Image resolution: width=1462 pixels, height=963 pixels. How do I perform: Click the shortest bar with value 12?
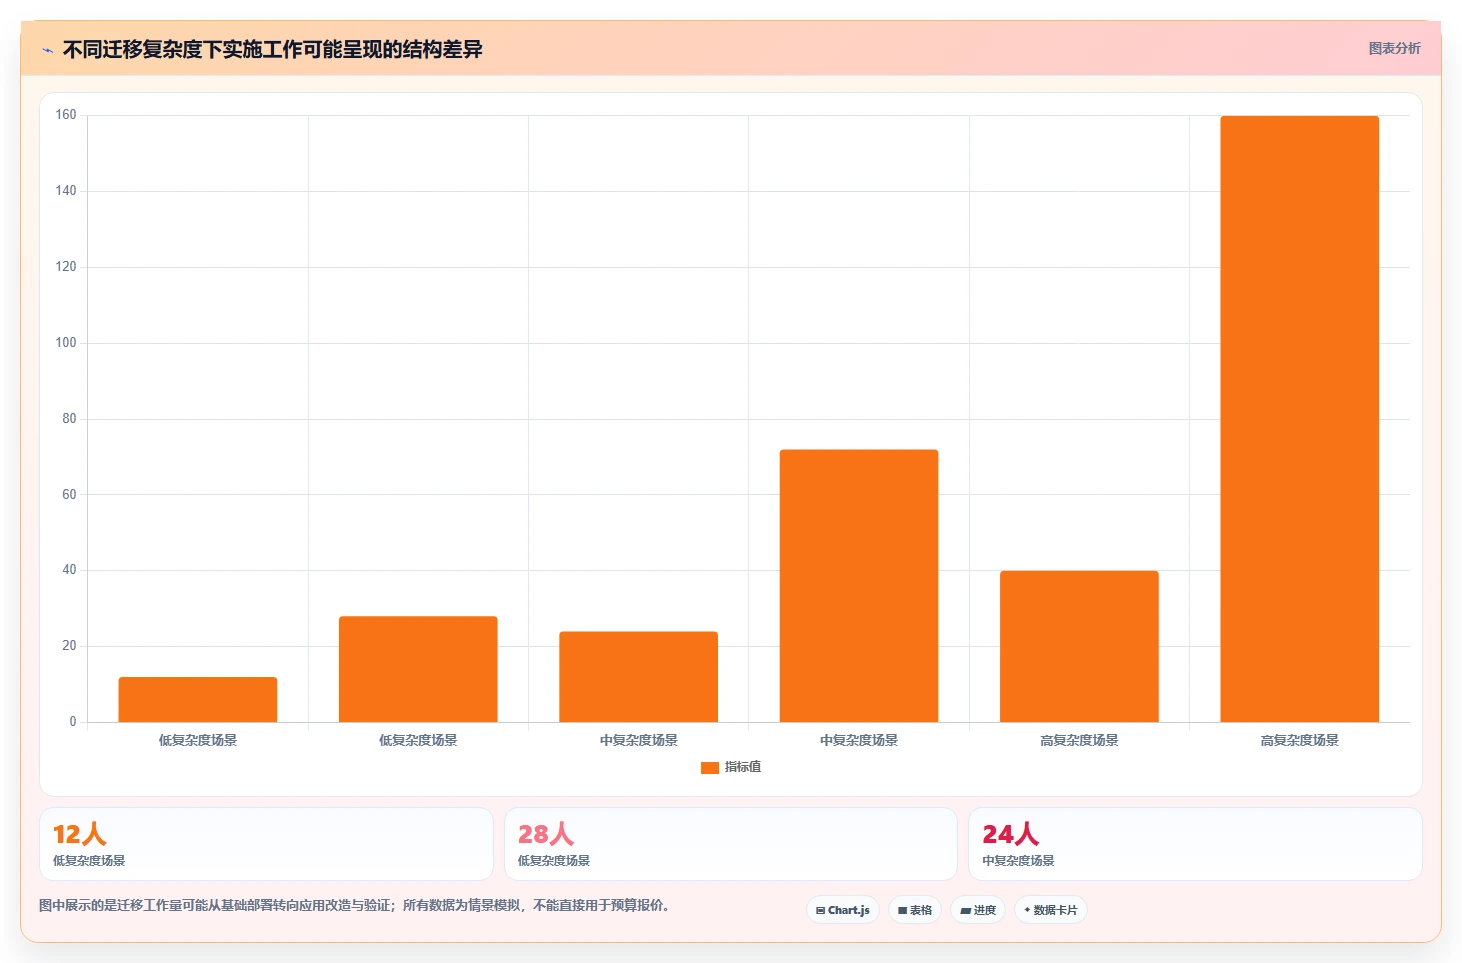[198, 700]
